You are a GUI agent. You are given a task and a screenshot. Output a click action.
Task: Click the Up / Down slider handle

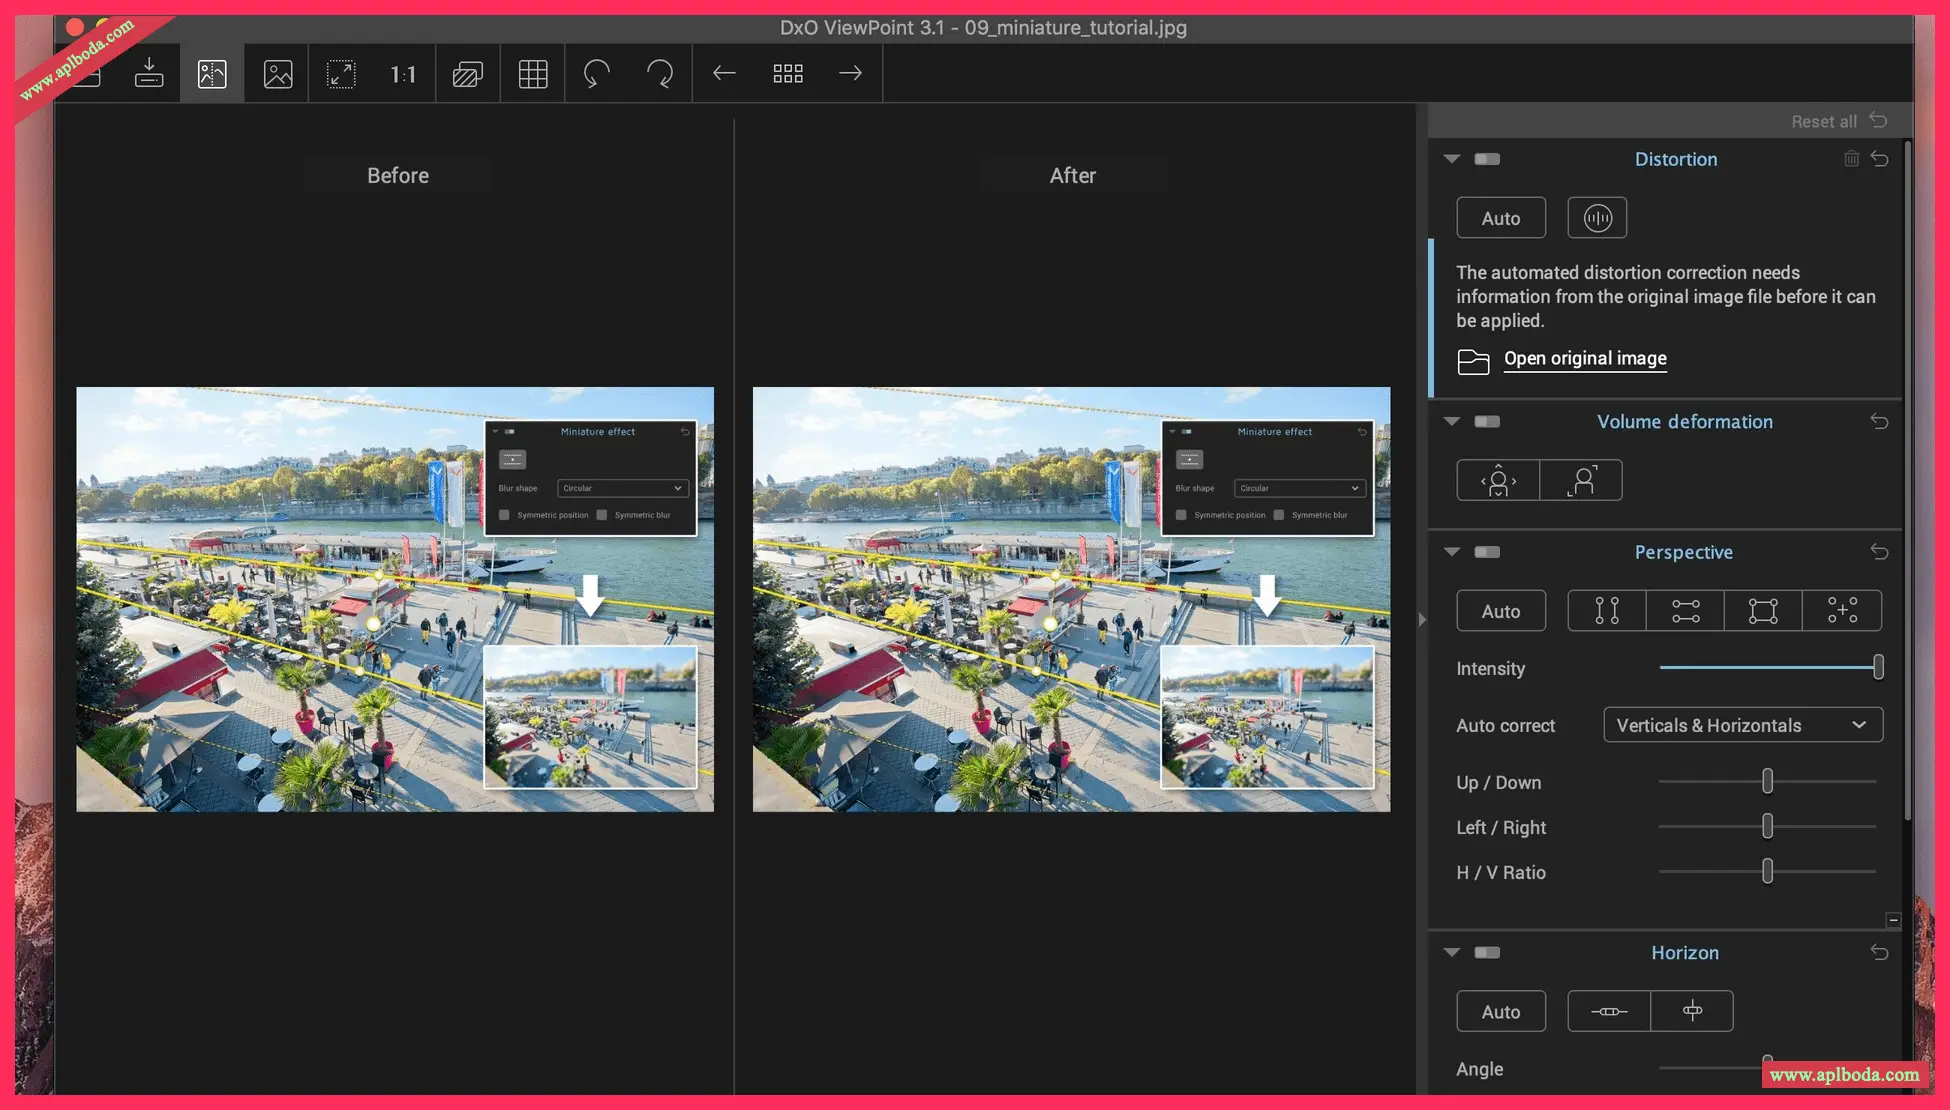point(1767,781)
